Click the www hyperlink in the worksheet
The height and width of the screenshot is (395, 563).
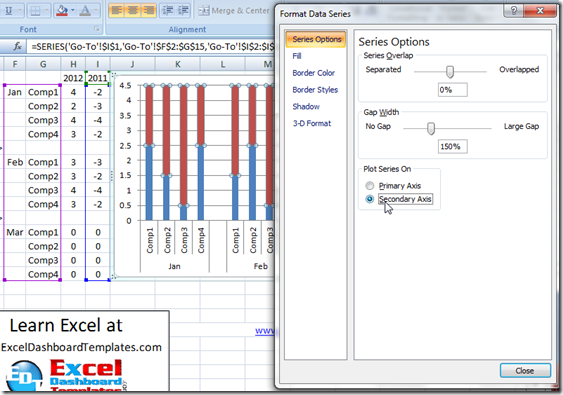pos(265,331)
